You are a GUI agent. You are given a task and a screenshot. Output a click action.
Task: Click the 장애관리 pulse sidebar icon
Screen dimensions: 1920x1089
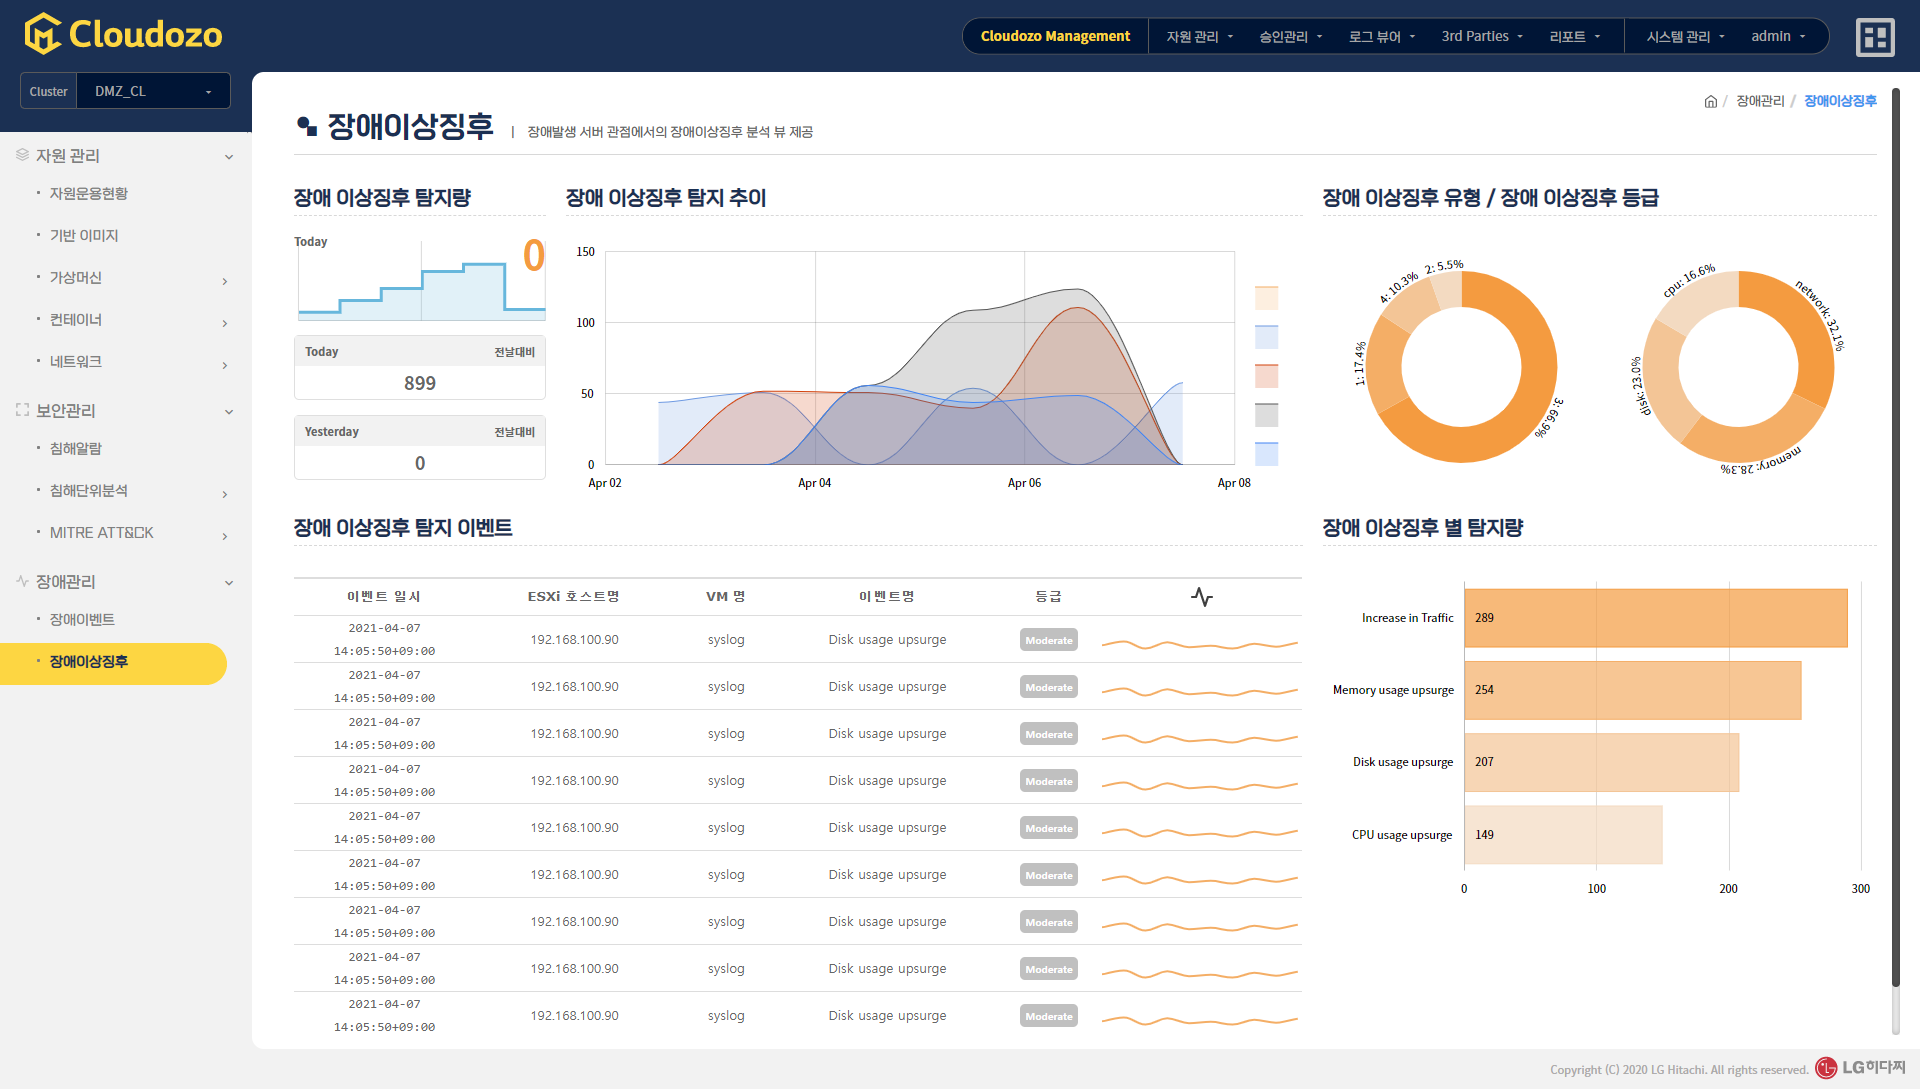(22, 581)
